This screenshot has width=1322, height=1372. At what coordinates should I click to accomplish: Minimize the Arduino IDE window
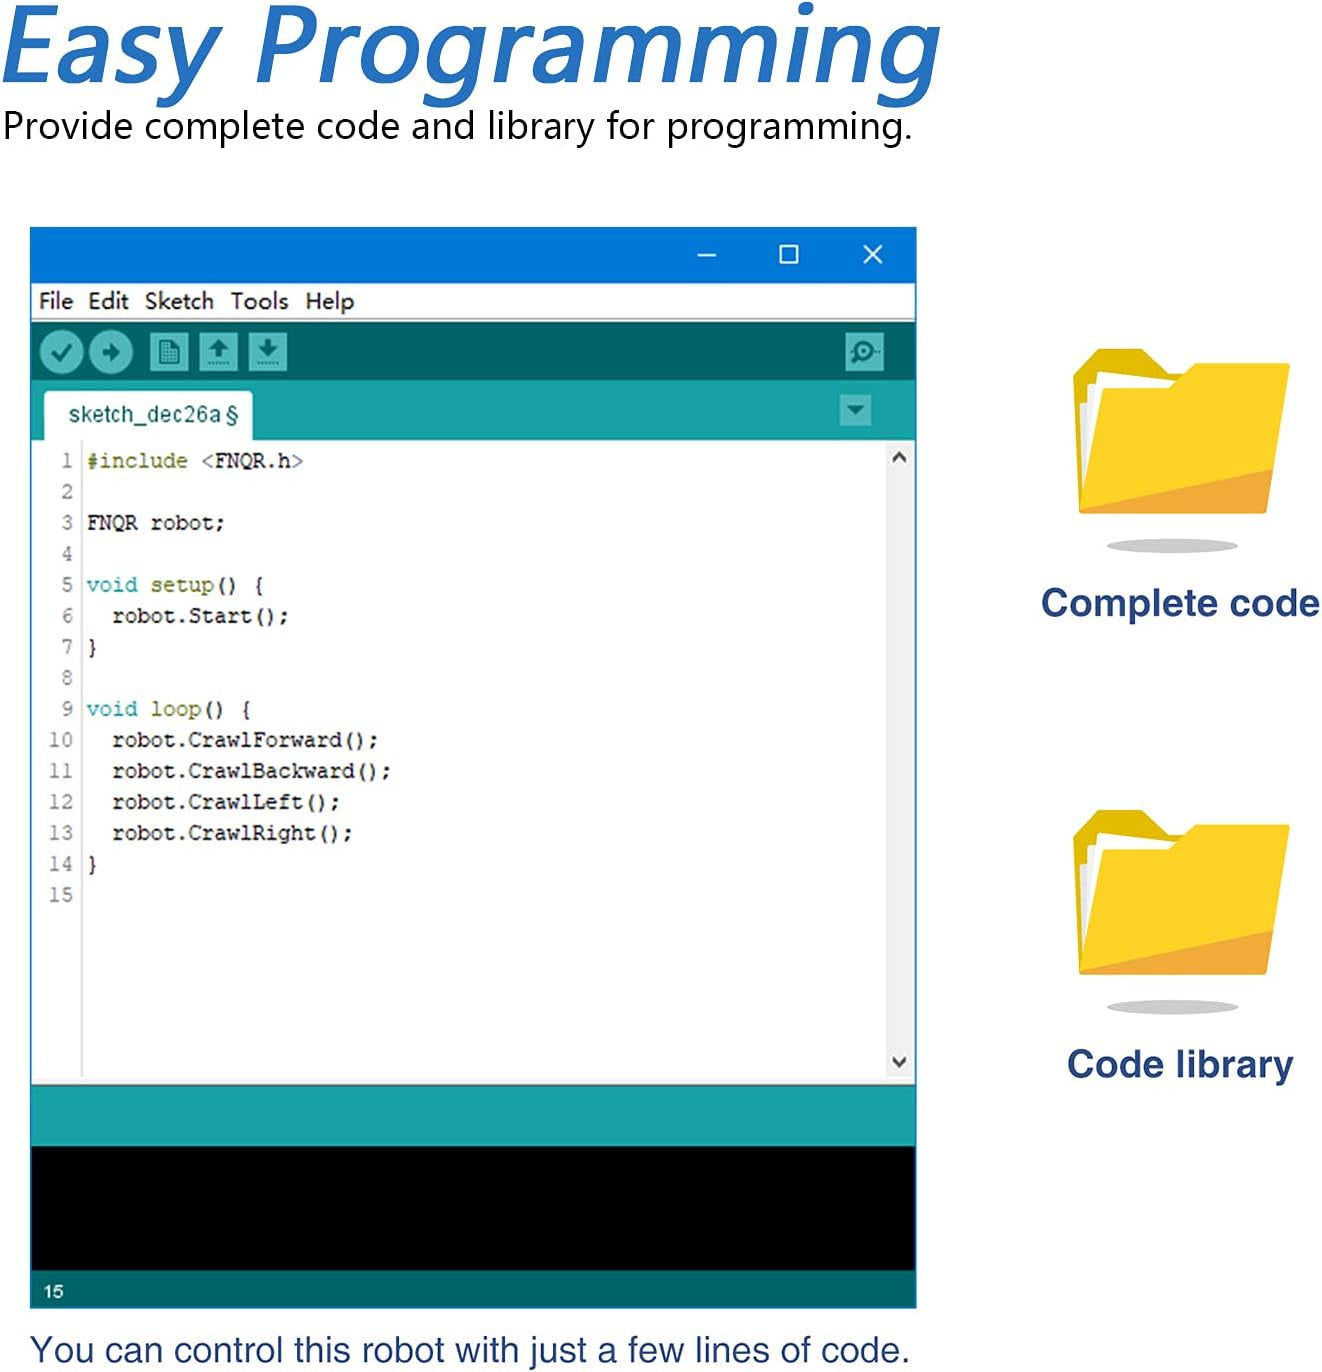click(x=707, y=255)
